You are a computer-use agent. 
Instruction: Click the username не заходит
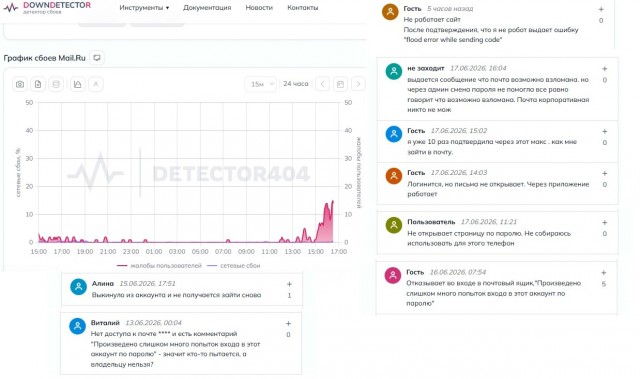click(426, 68)
